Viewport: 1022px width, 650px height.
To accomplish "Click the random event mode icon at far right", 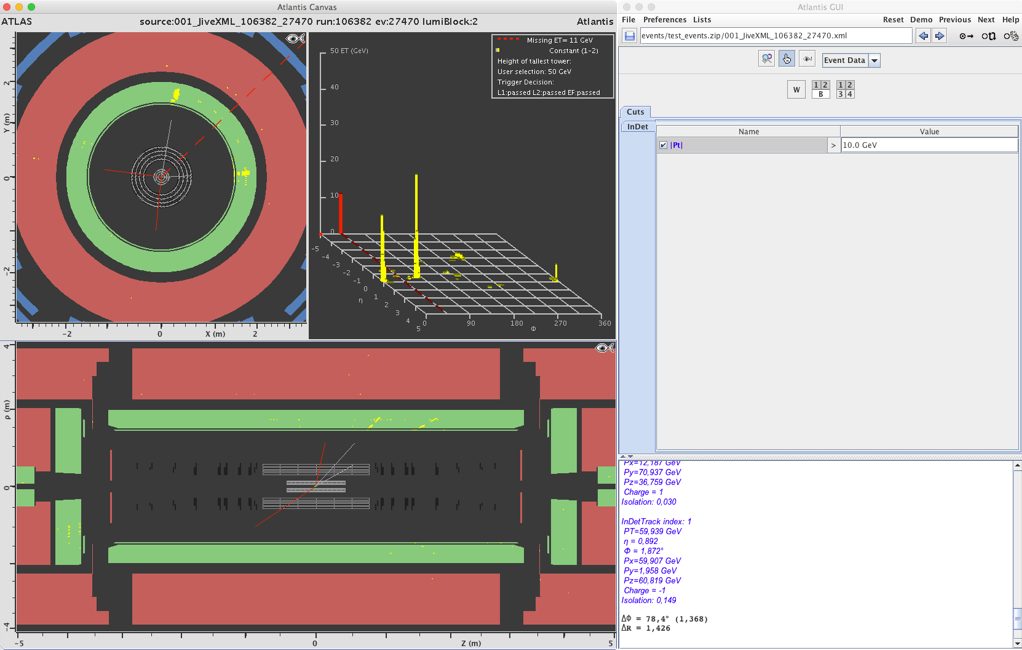I will [x=1011, y=36].
